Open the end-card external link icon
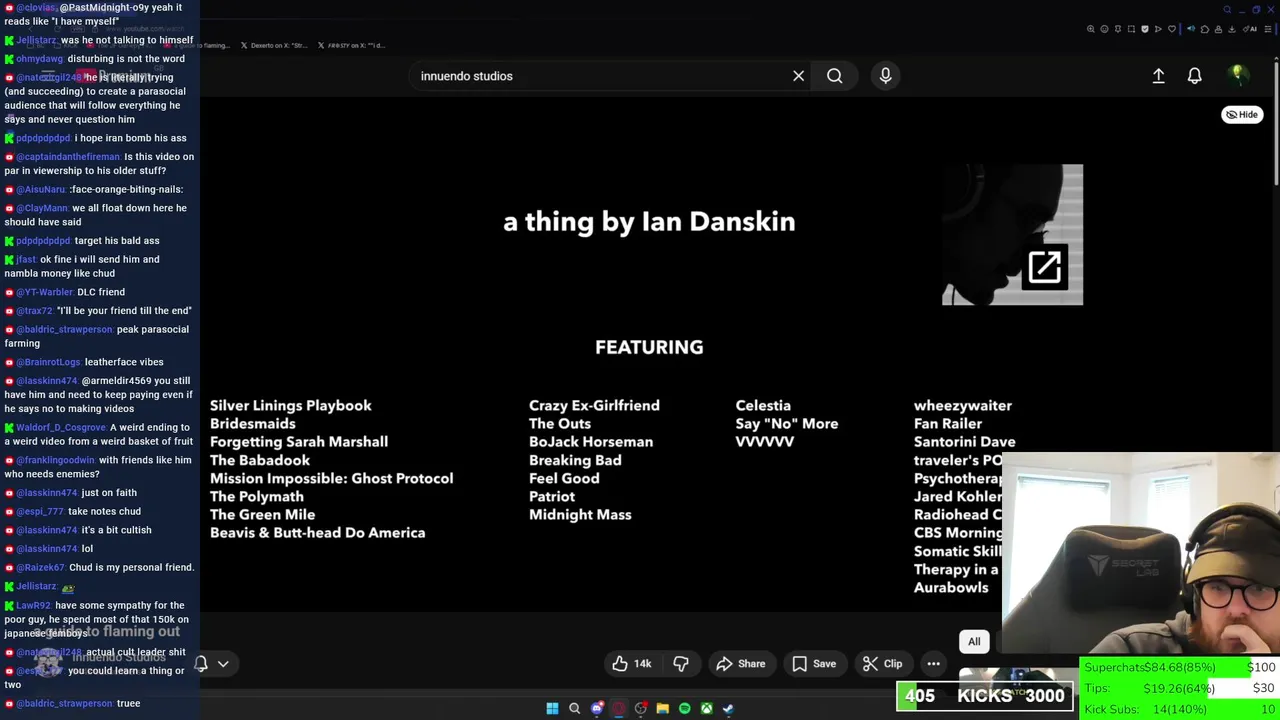This screenshot has height=720, width=1280. pyautogui.click(x=1044, y=267)
